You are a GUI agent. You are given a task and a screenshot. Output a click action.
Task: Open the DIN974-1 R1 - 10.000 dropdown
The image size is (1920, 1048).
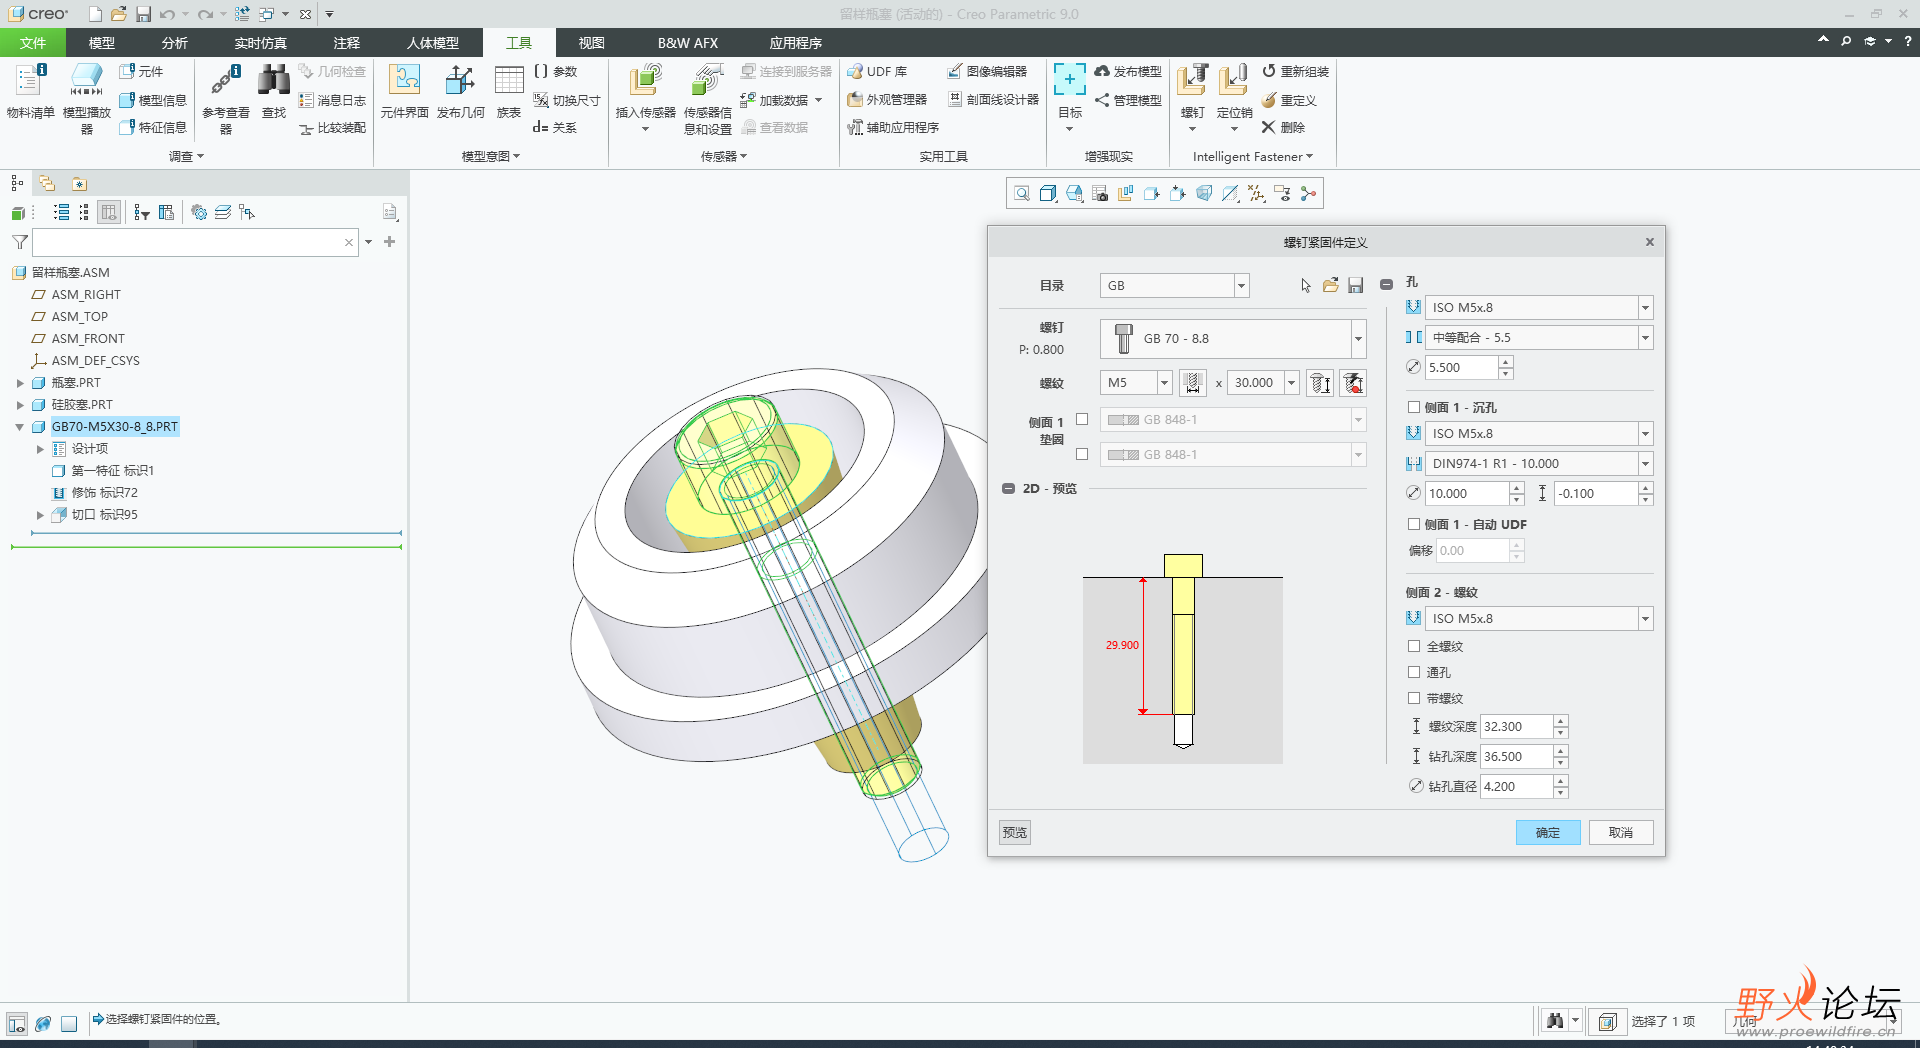click(1645, 464)
